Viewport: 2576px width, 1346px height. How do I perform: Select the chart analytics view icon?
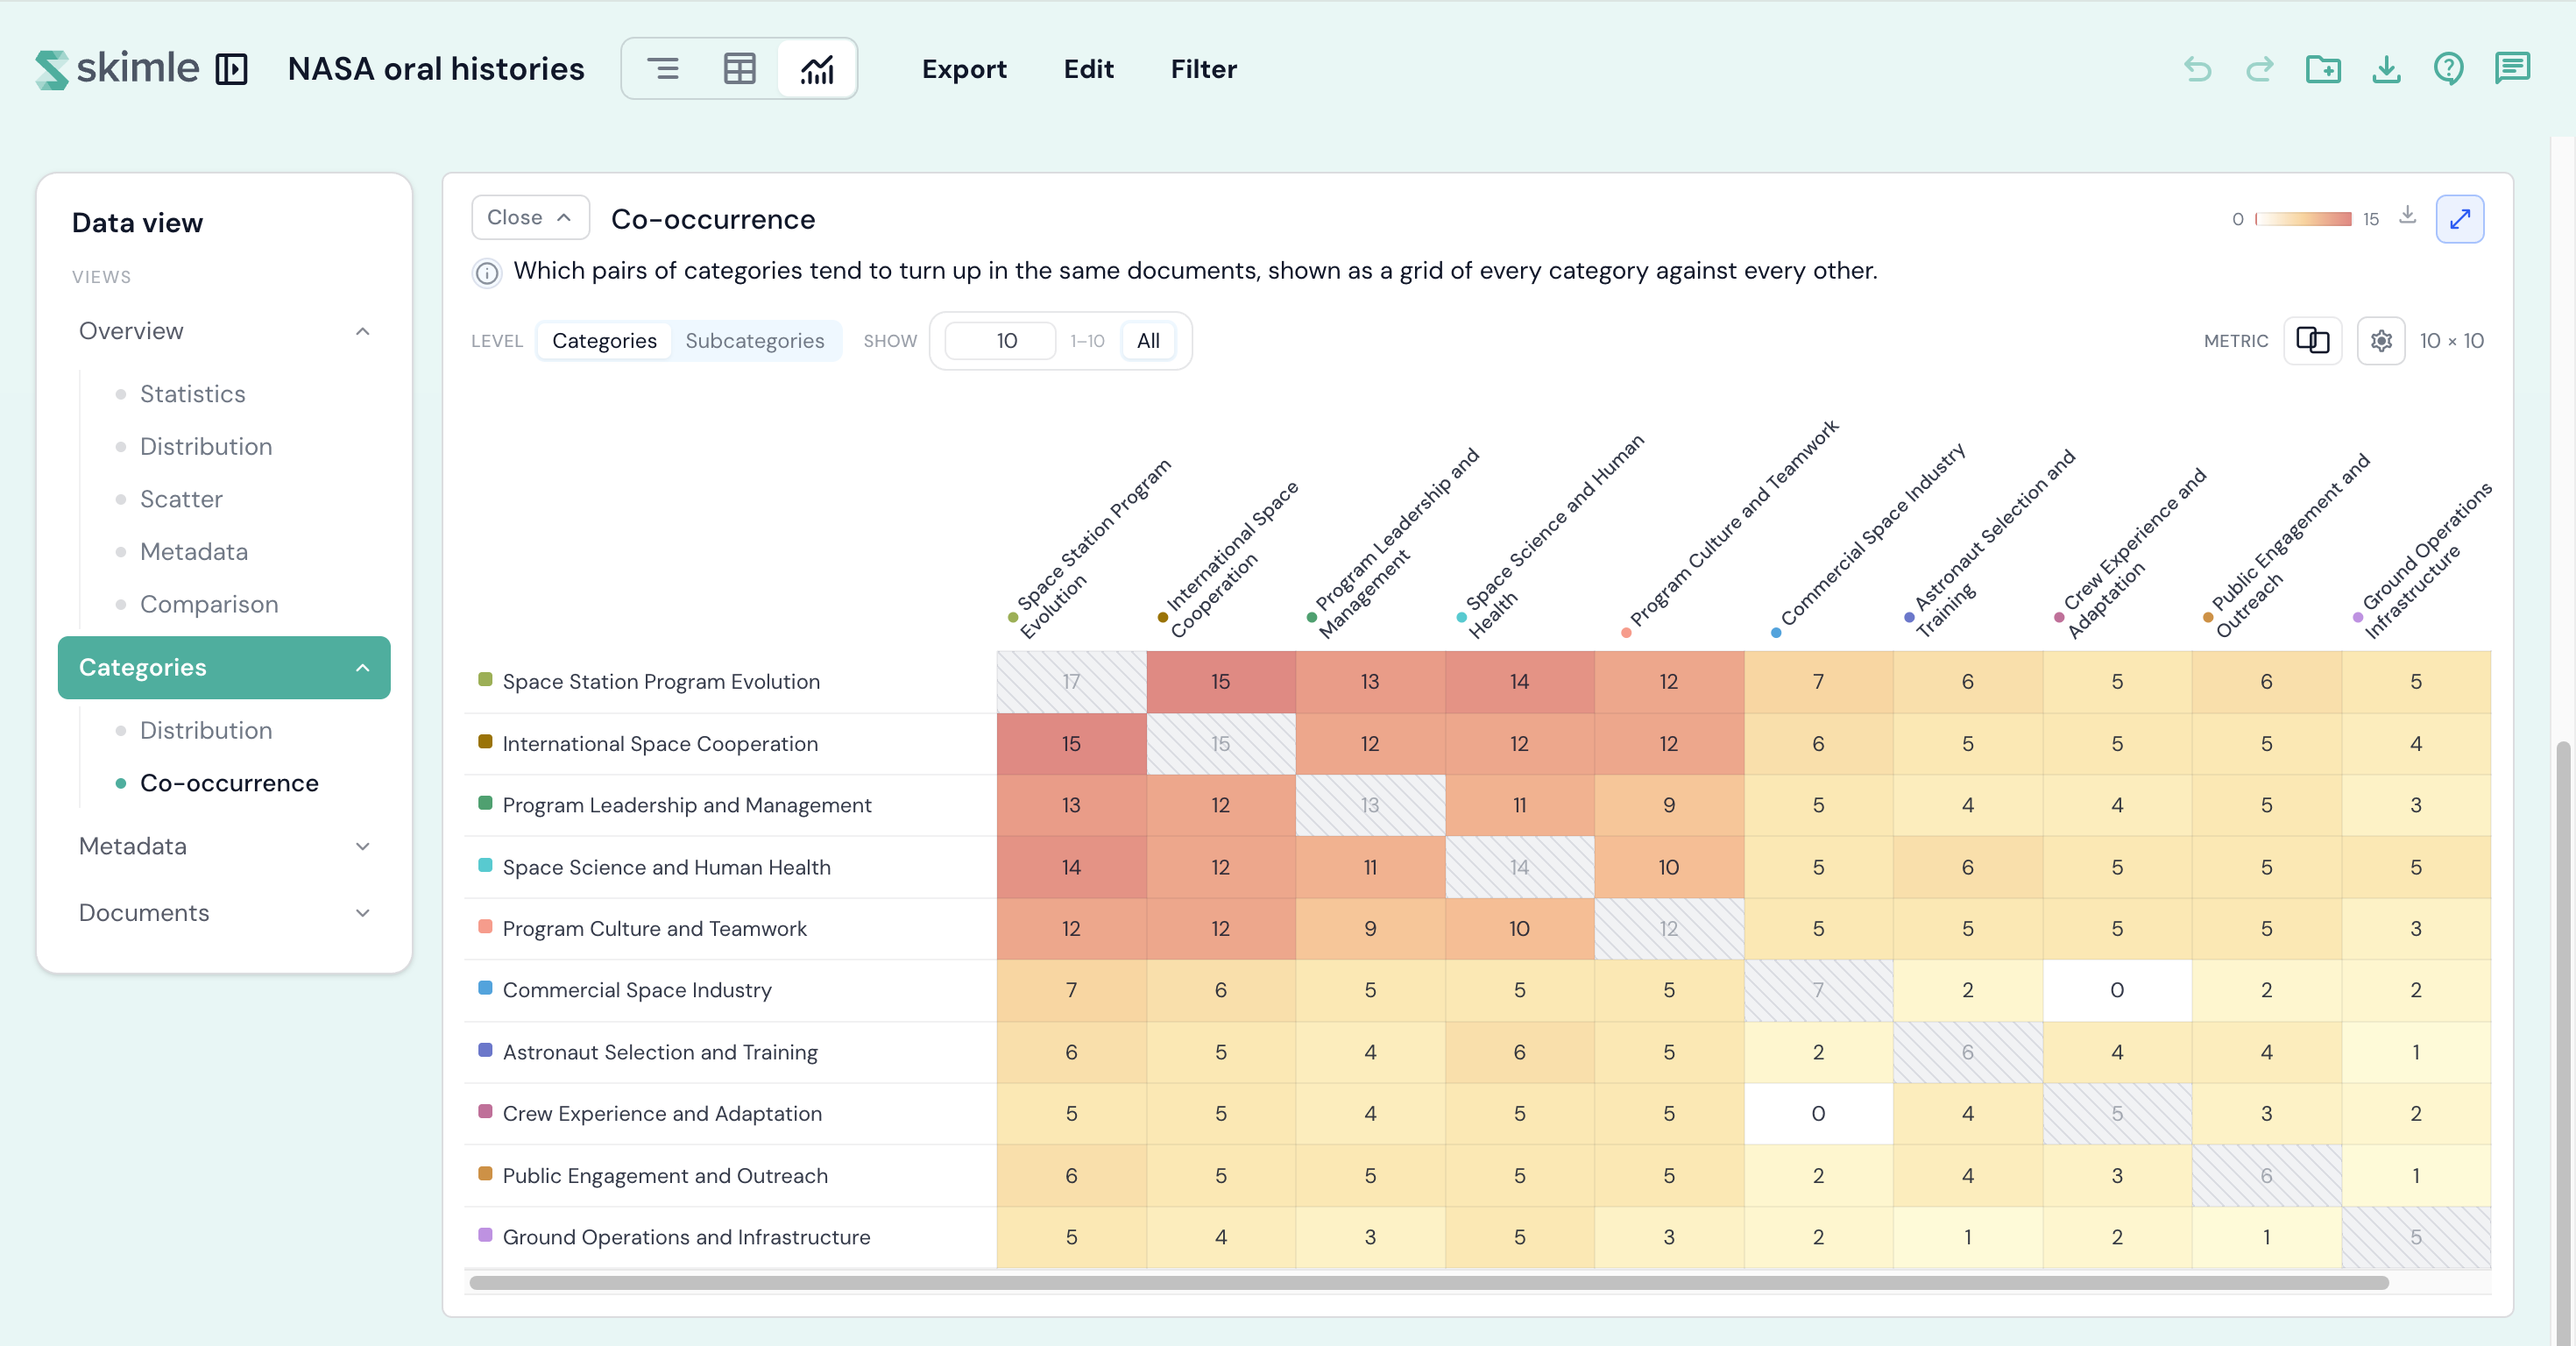[817, 69]
